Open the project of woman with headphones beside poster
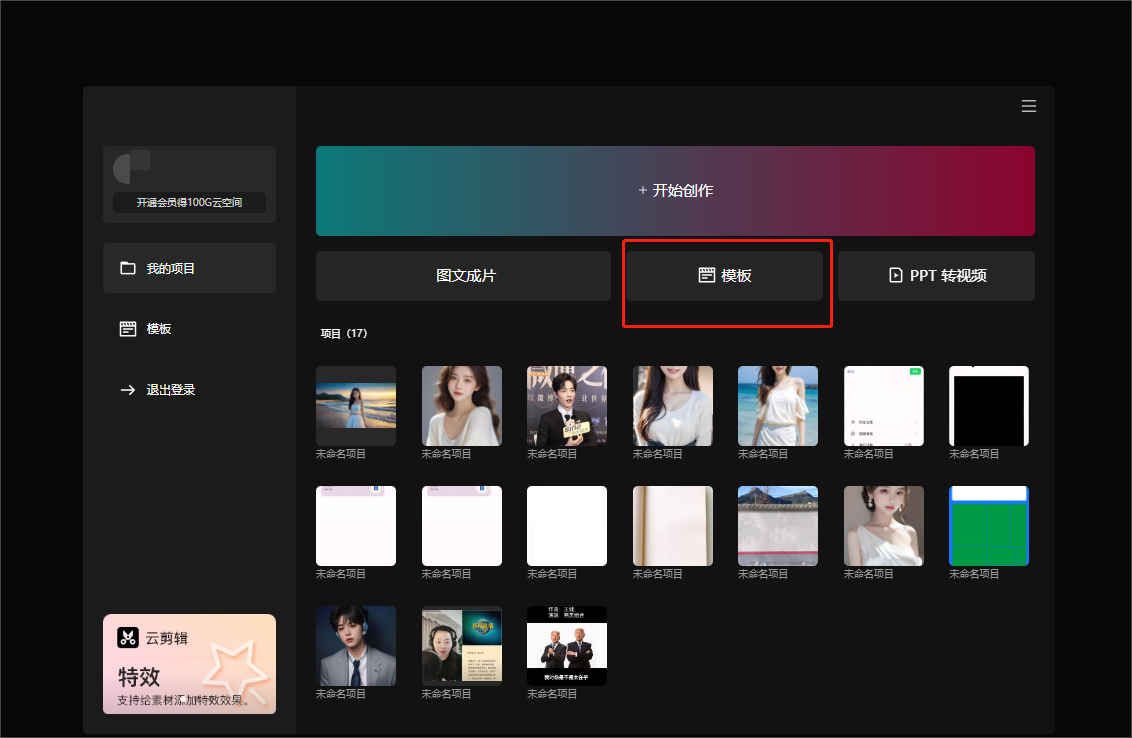 [462, 646]
